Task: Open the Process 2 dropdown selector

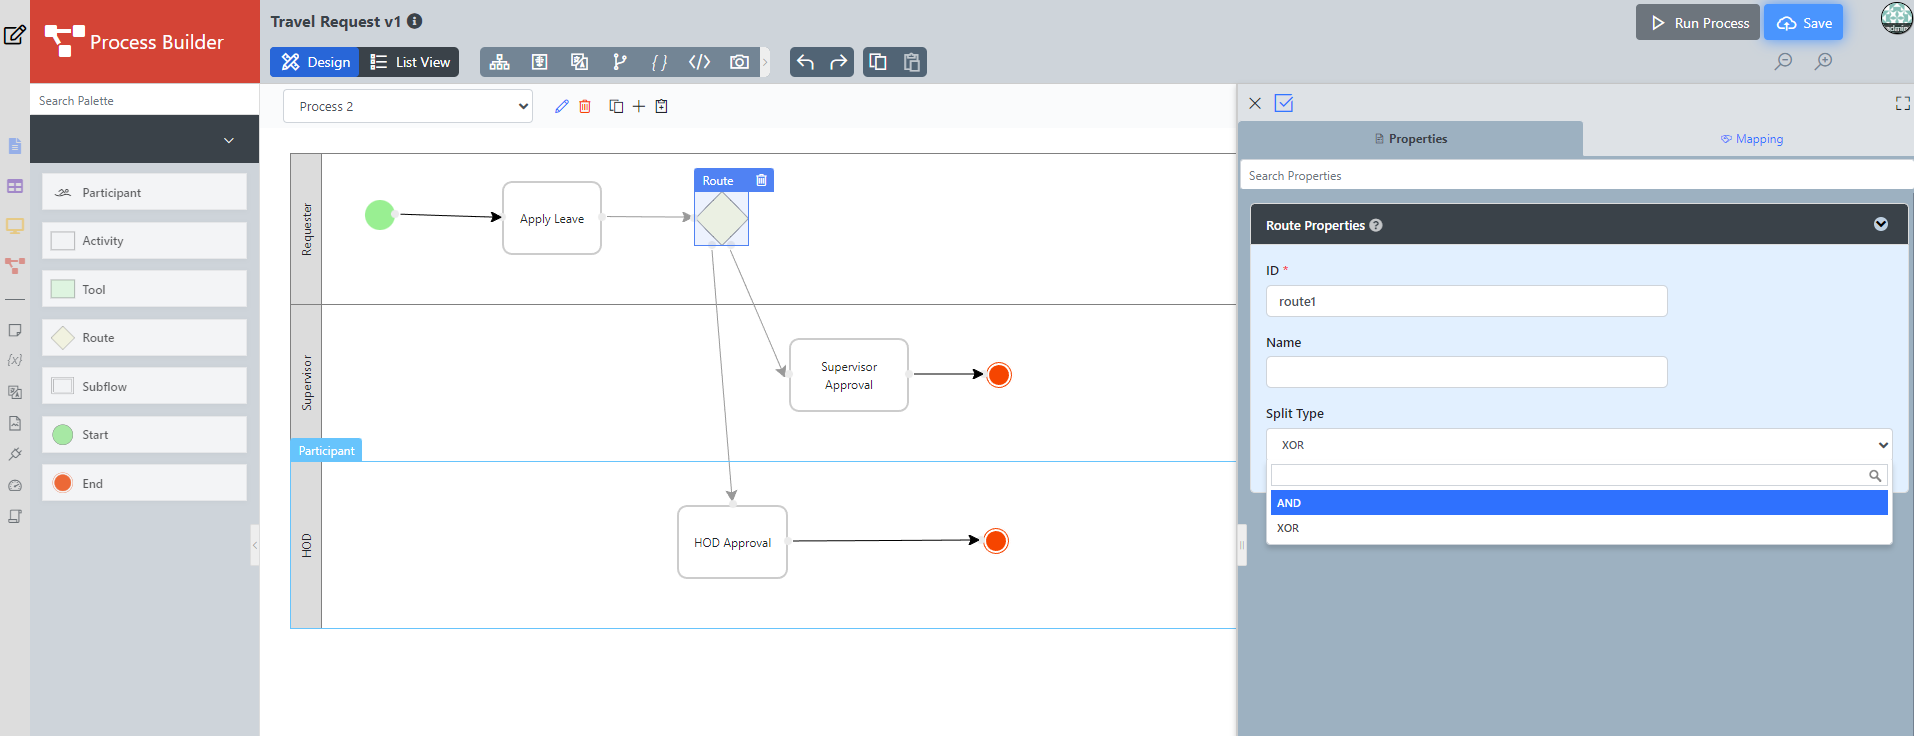Action: [x=408, y=106]
